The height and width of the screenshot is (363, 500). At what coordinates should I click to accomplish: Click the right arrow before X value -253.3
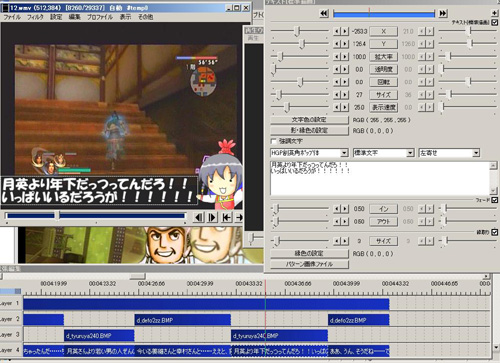coord(345,31)
